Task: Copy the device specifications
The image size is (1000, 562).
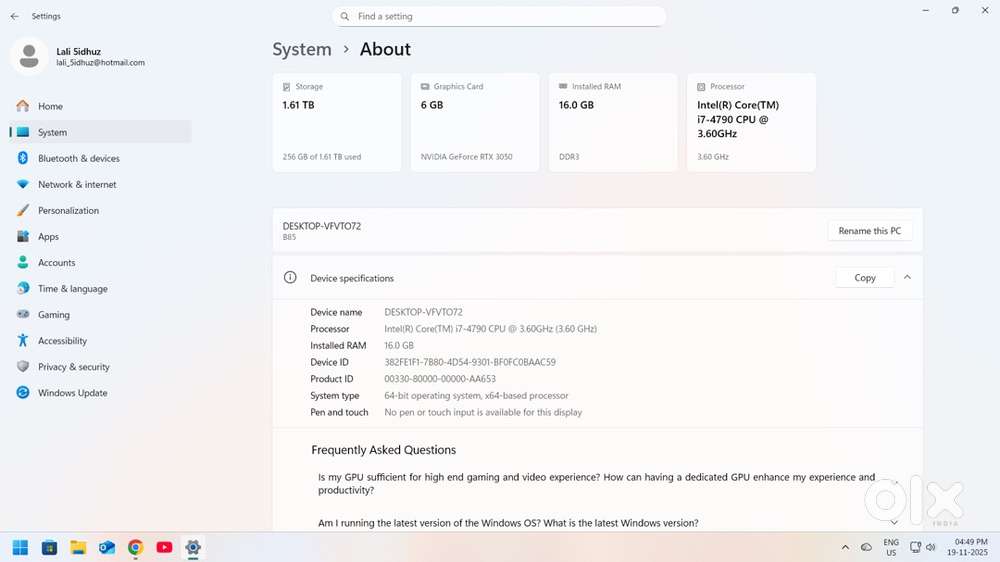Action: pos(865,278)
